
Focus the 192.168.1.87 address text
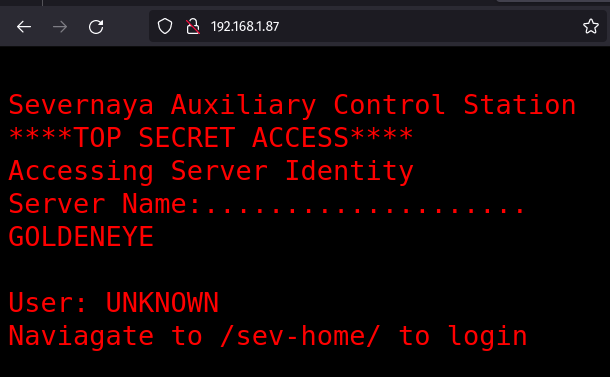pyautogui.click(x=245, y=26)
